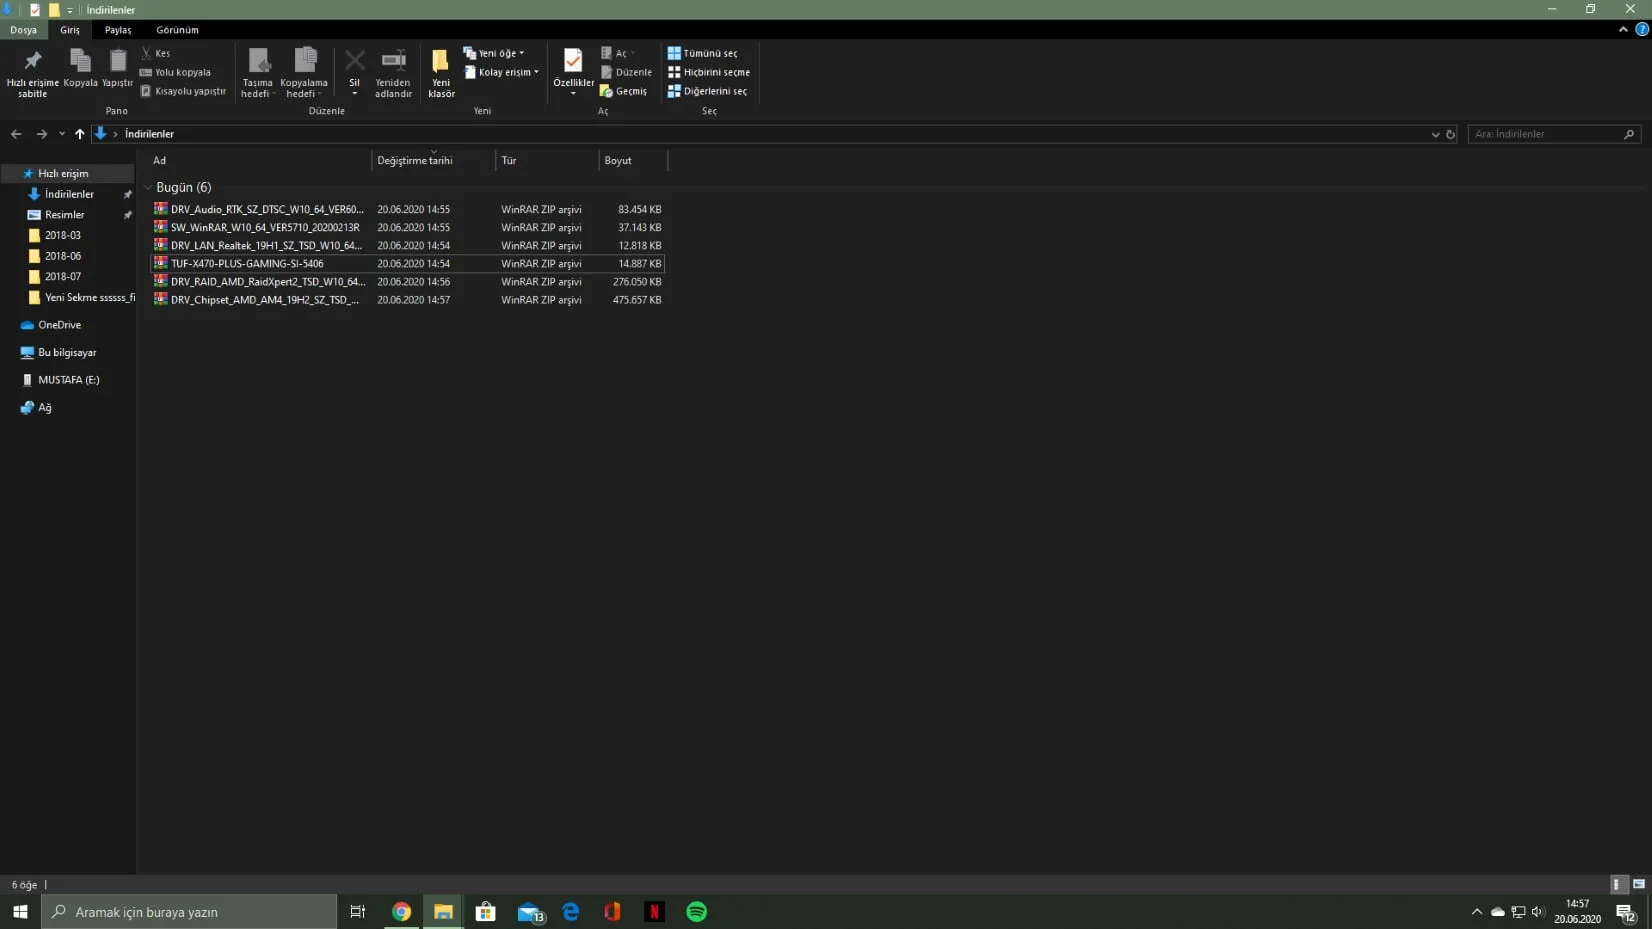Image resolution: width=1652 pixels, height=929 pixels.
Task: Open Netflix from the taskbar
Action: (x=655, y=912)
